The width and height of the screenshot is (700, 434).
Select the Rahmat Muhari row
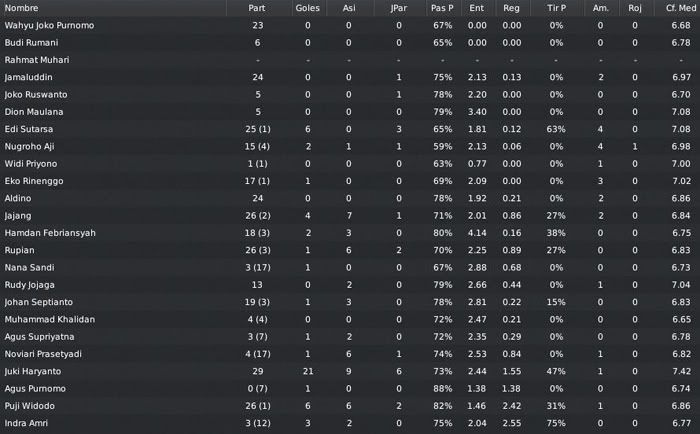click(x=350, y=60)
